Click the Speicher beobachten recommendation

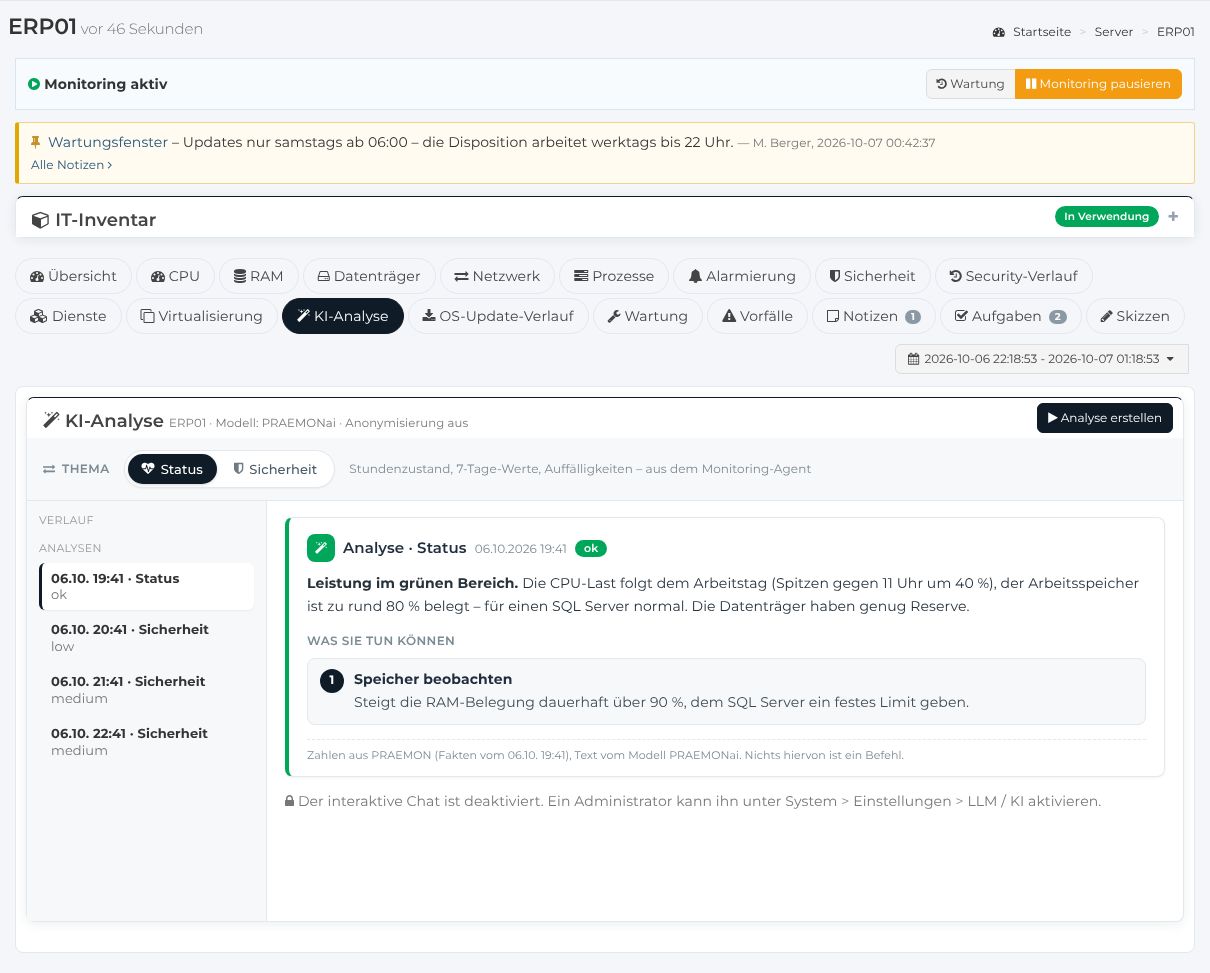pos(726,691)
